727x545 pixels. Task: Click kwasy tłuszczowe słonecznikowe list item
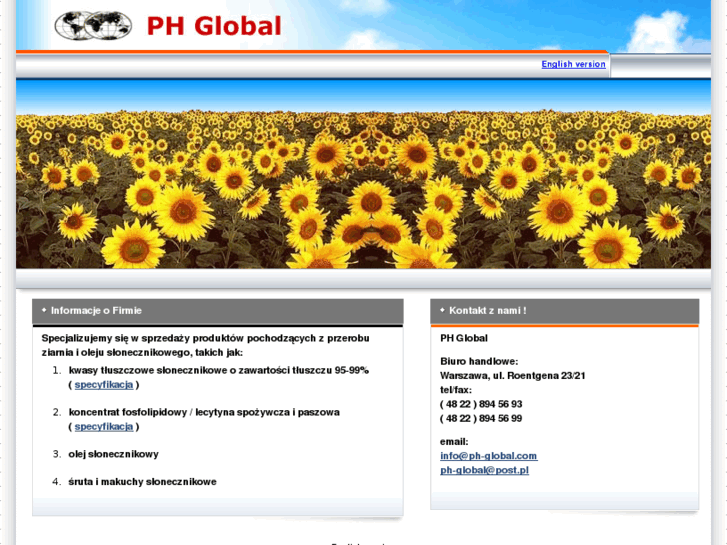[219, 370]
